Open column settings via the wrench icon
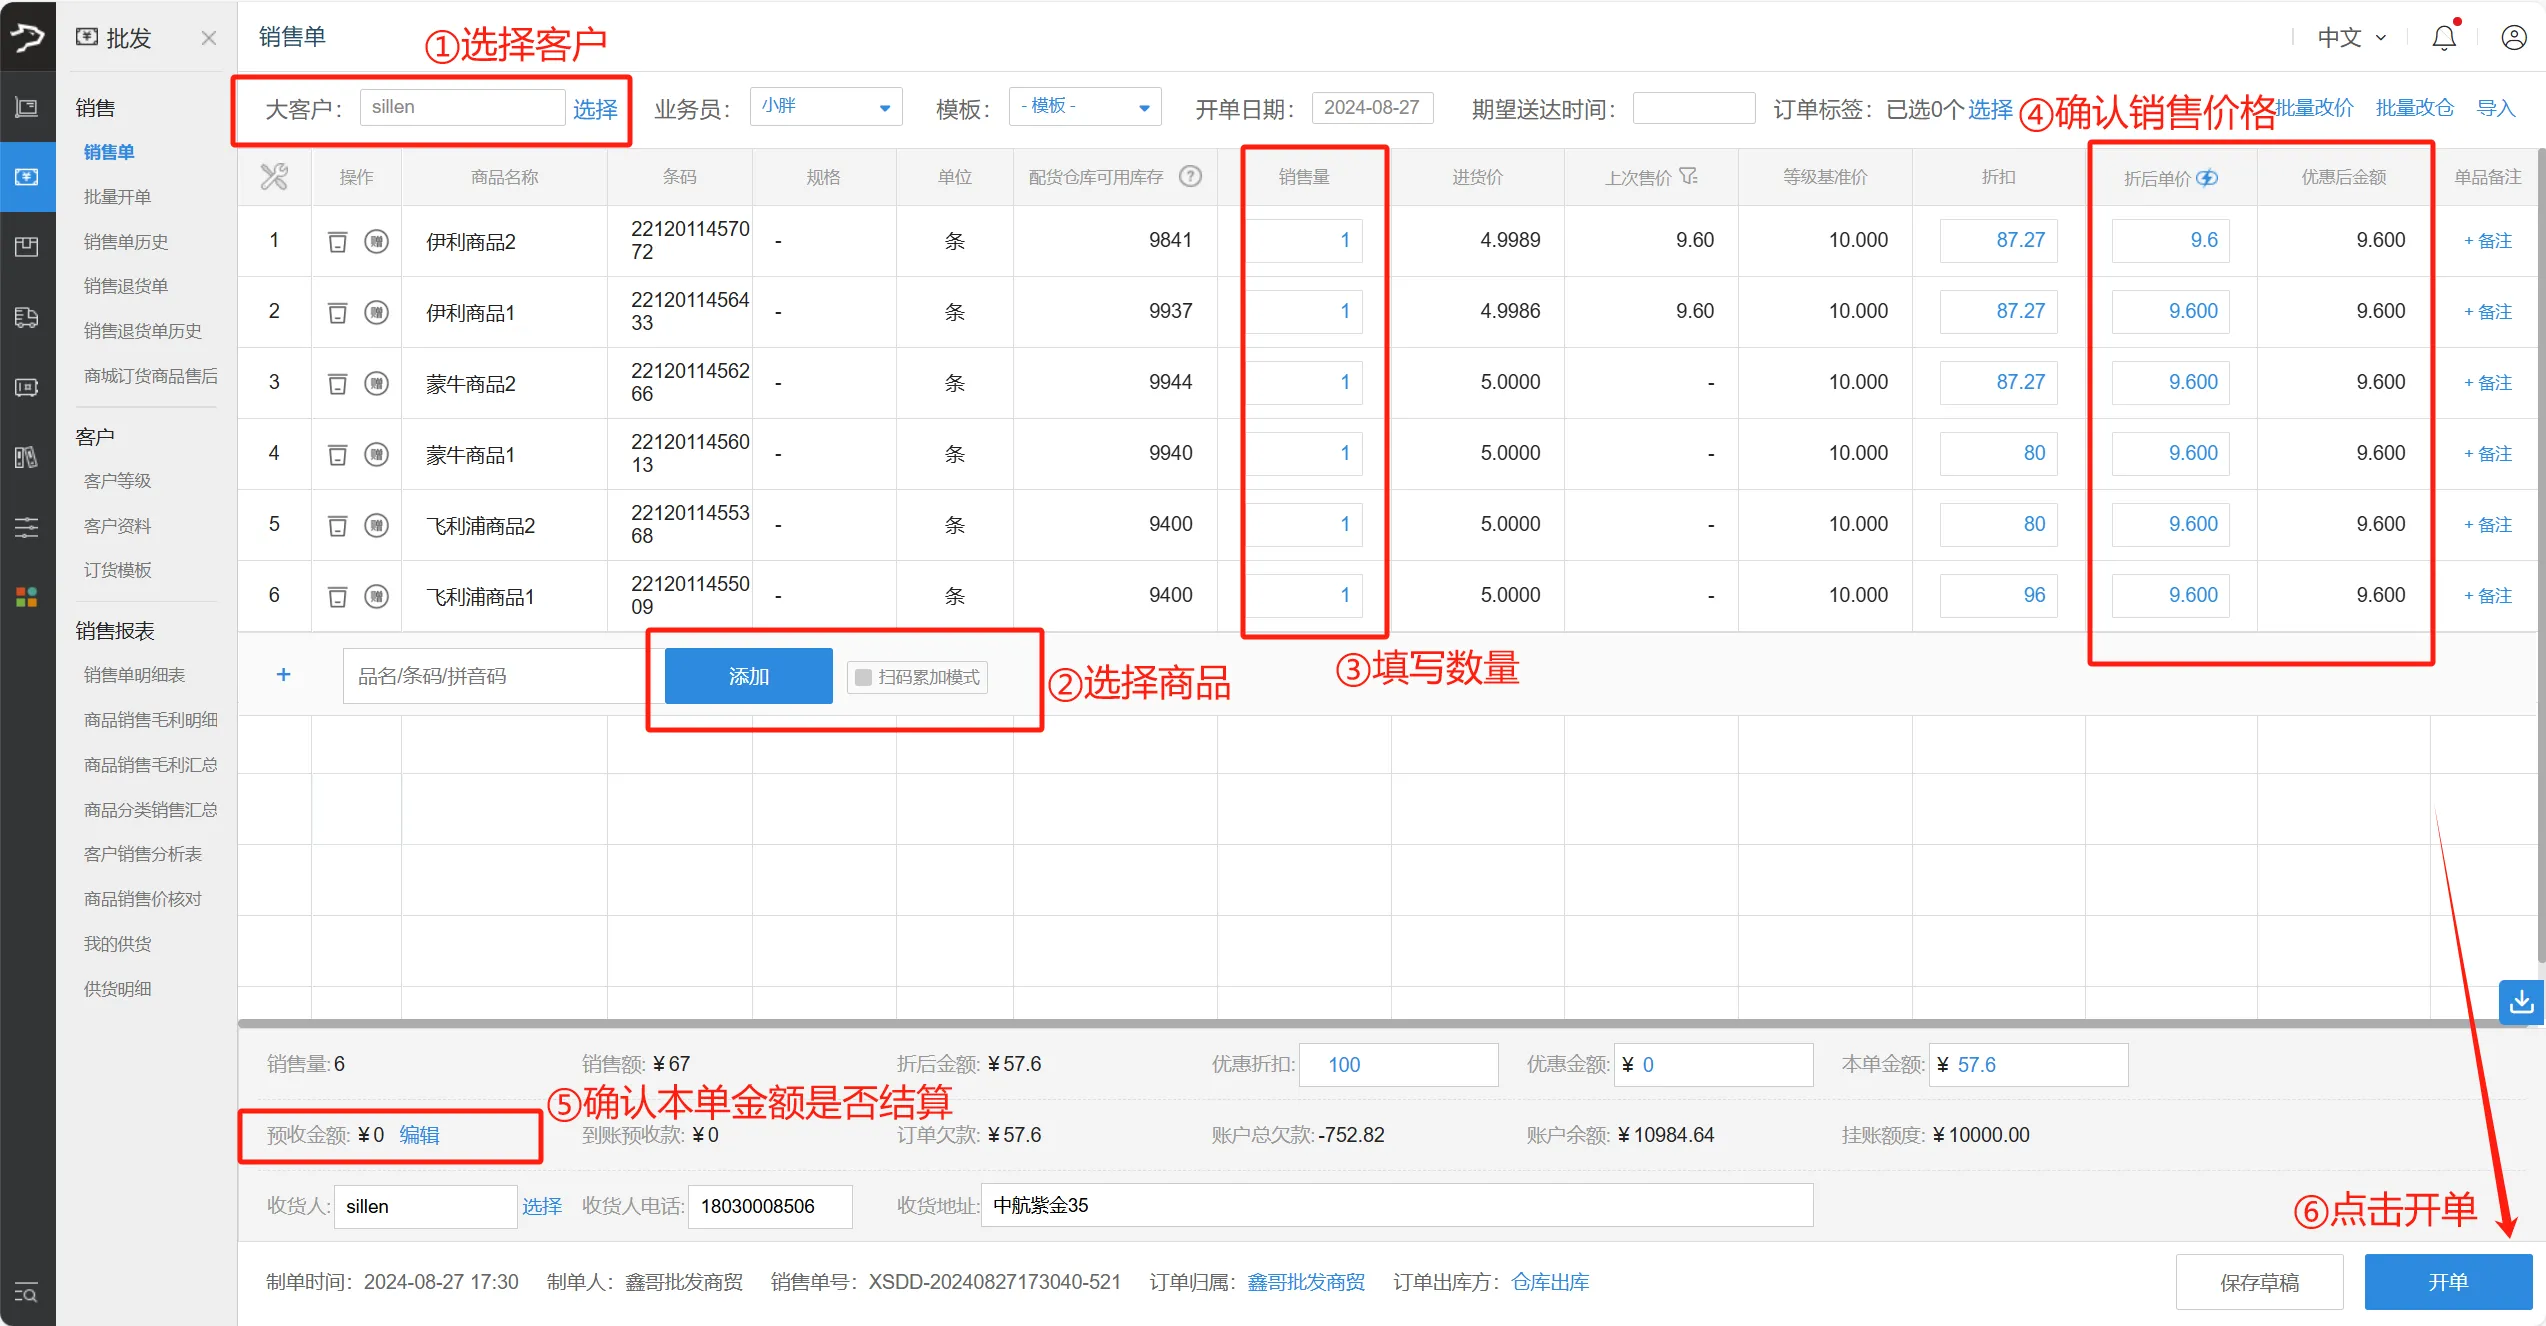 tap(274, 176)
